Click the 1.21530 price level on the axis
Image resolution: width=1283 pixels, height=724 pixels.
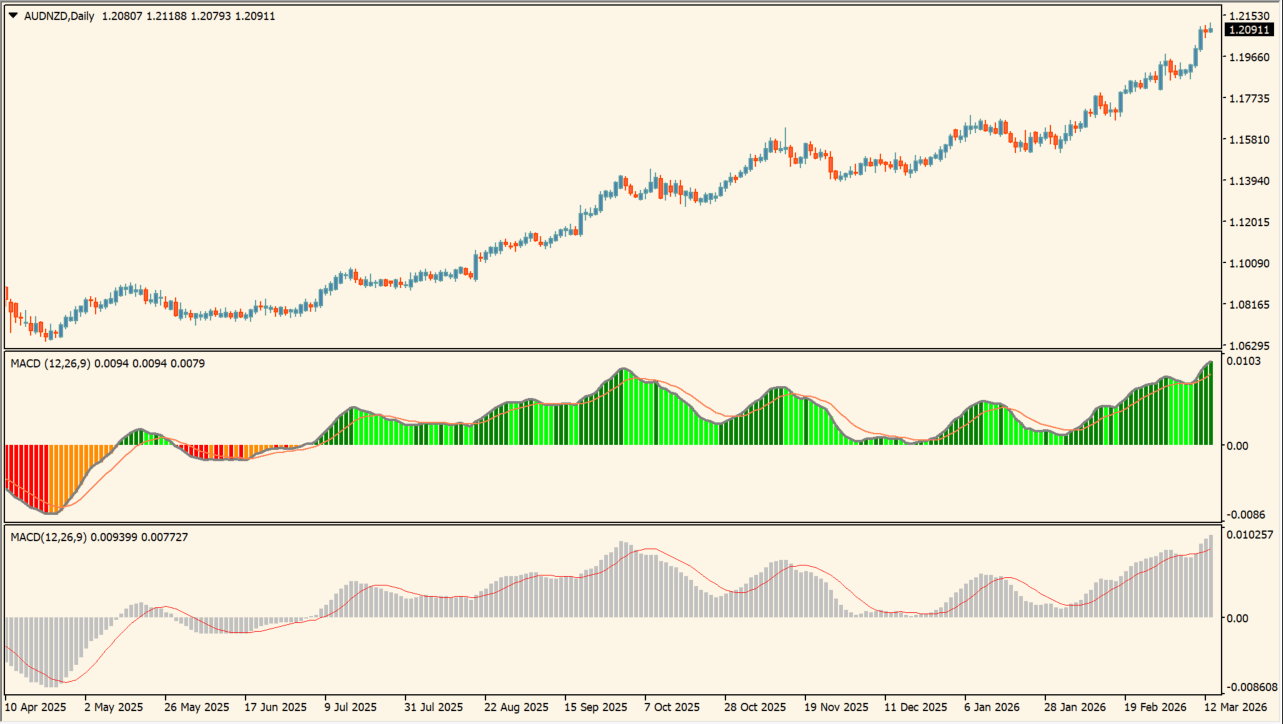click(1251, 17)
